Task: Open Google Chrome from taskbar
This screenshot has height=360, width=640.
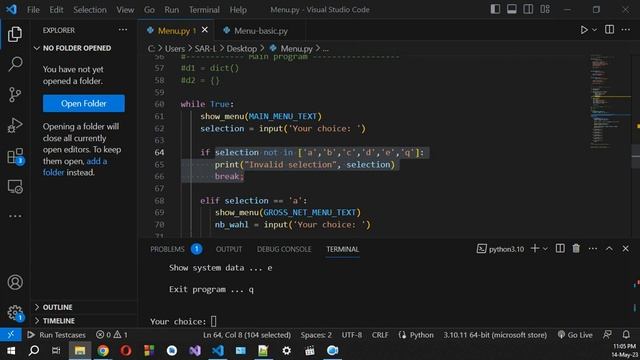Action: [103, 351]
